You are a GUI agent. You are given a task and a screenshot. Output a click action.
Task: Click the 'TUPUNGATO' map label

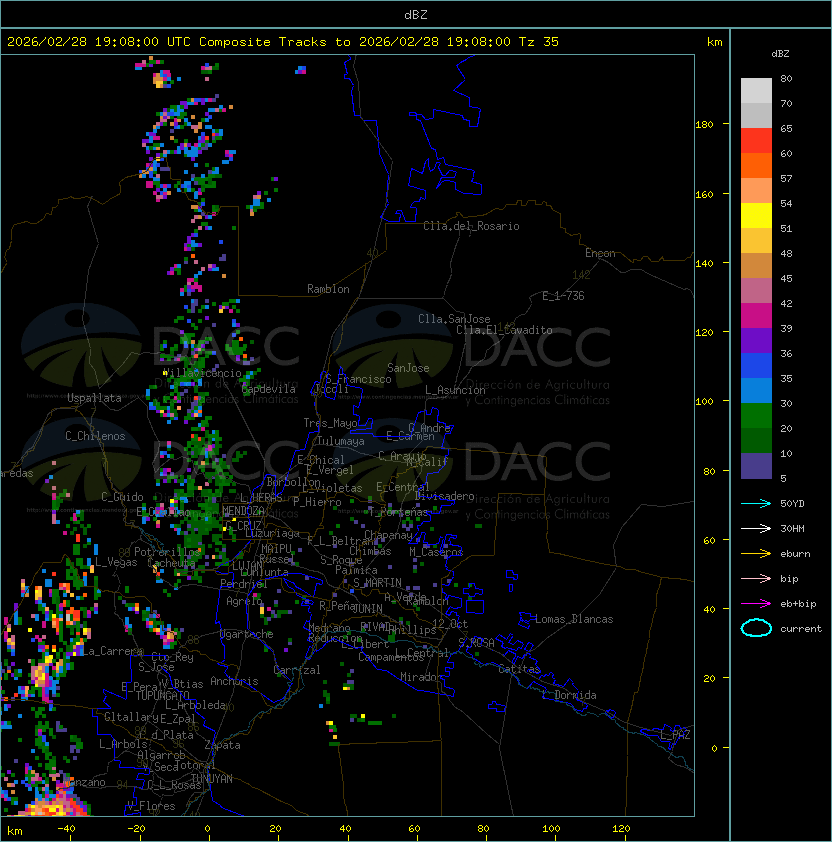pyautogui.click(x=163, y=695)
